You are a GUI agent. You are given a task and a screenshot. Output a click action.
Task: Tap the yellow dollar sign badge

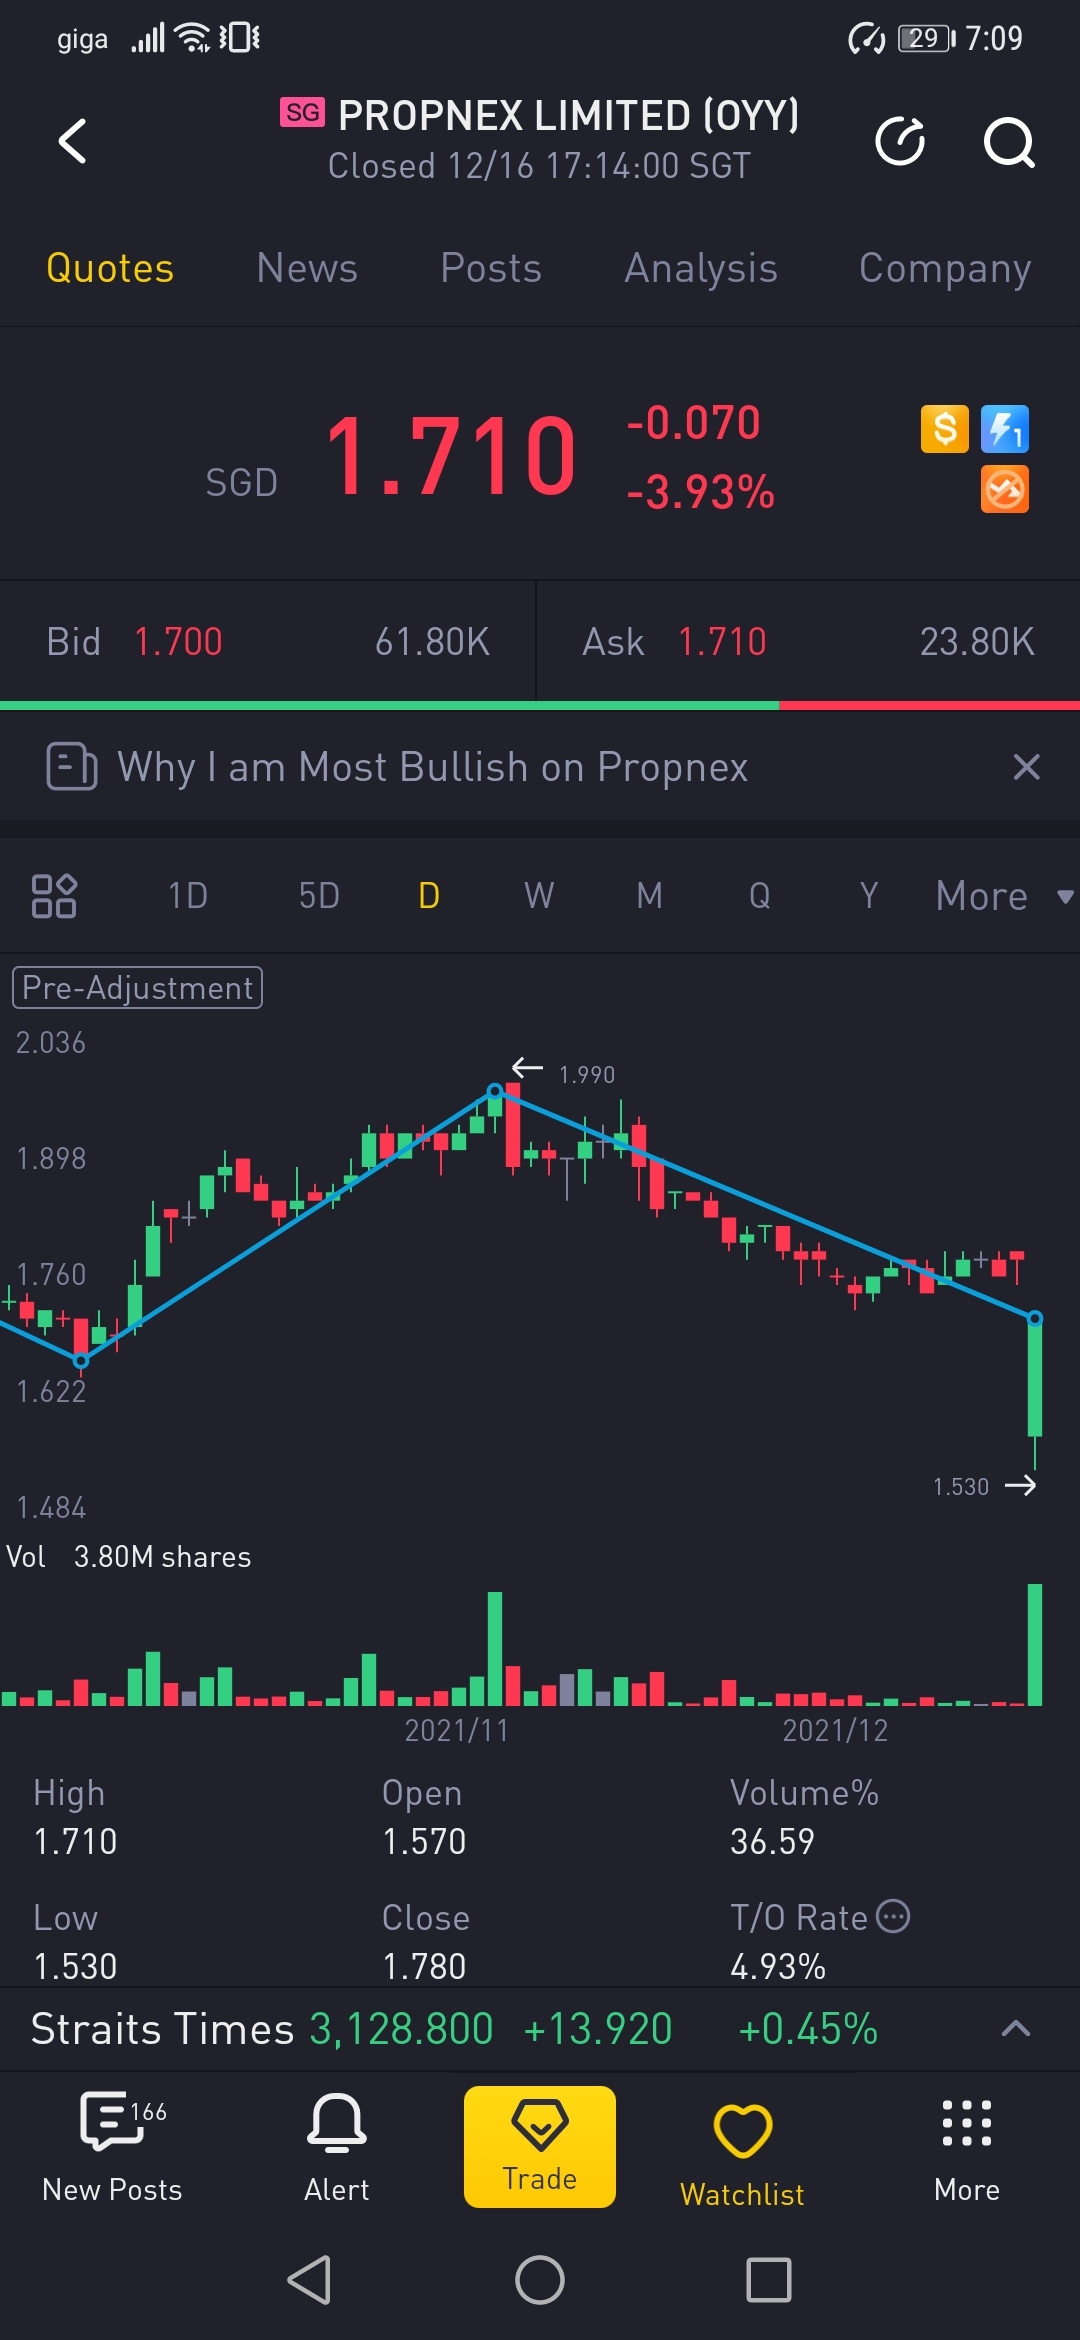(945, 429)
